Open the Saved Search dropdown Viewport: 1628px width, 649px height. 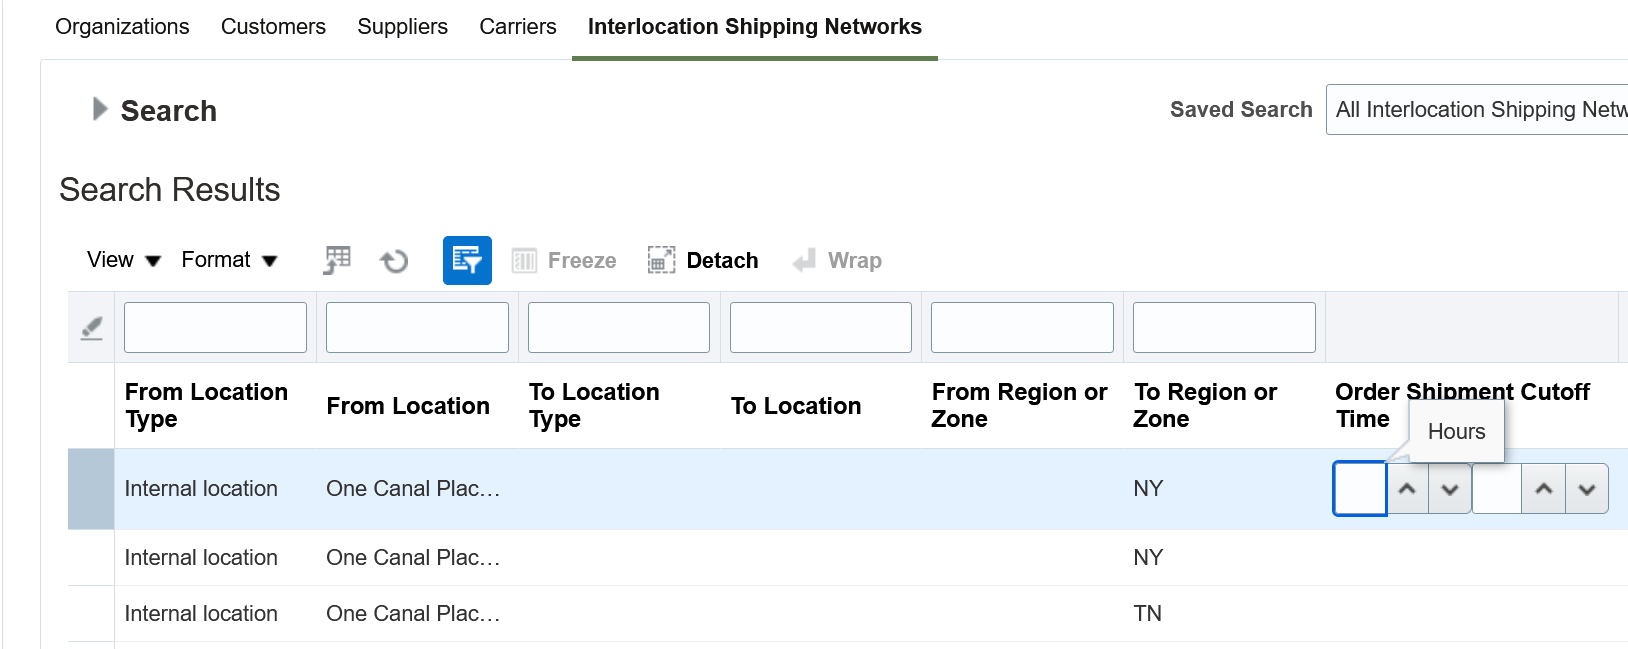tap(1480, 109)
